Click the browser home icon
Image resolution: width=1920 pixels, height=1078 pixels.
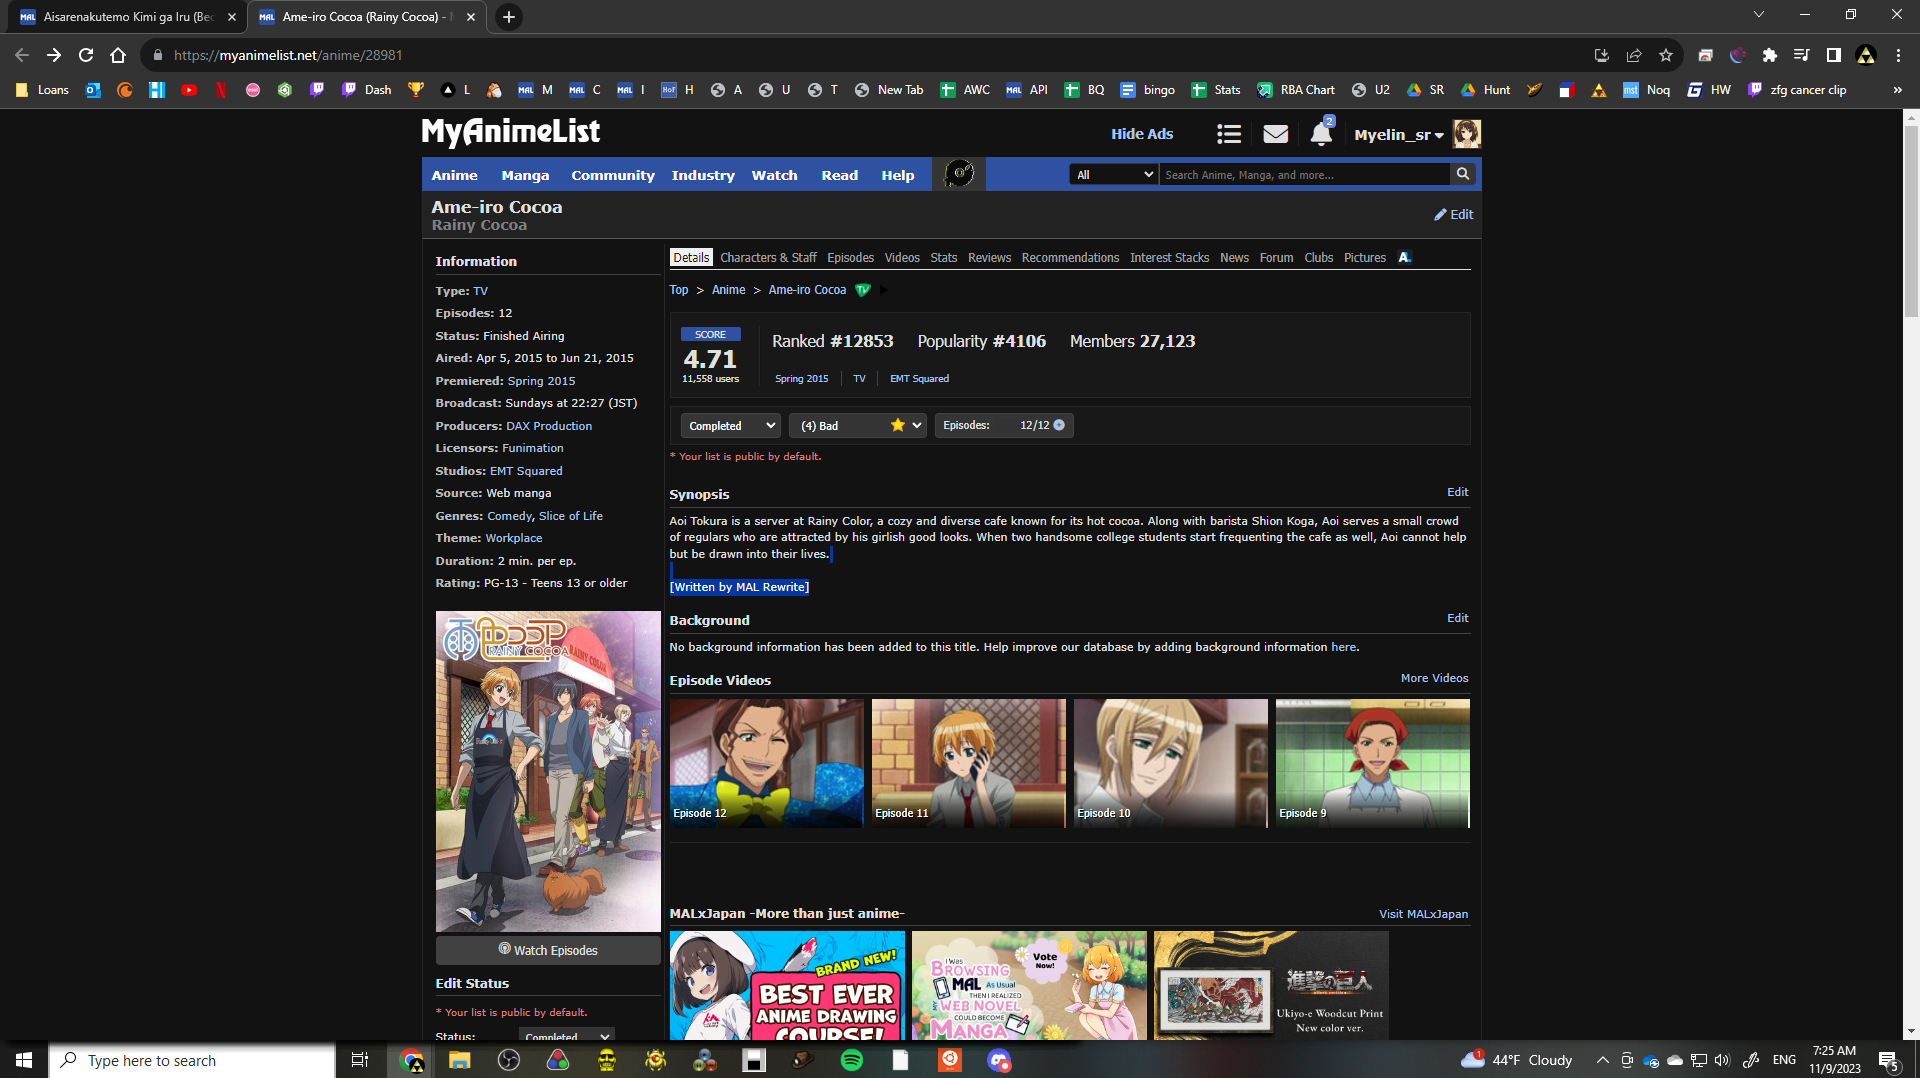[x=118, y=55]
